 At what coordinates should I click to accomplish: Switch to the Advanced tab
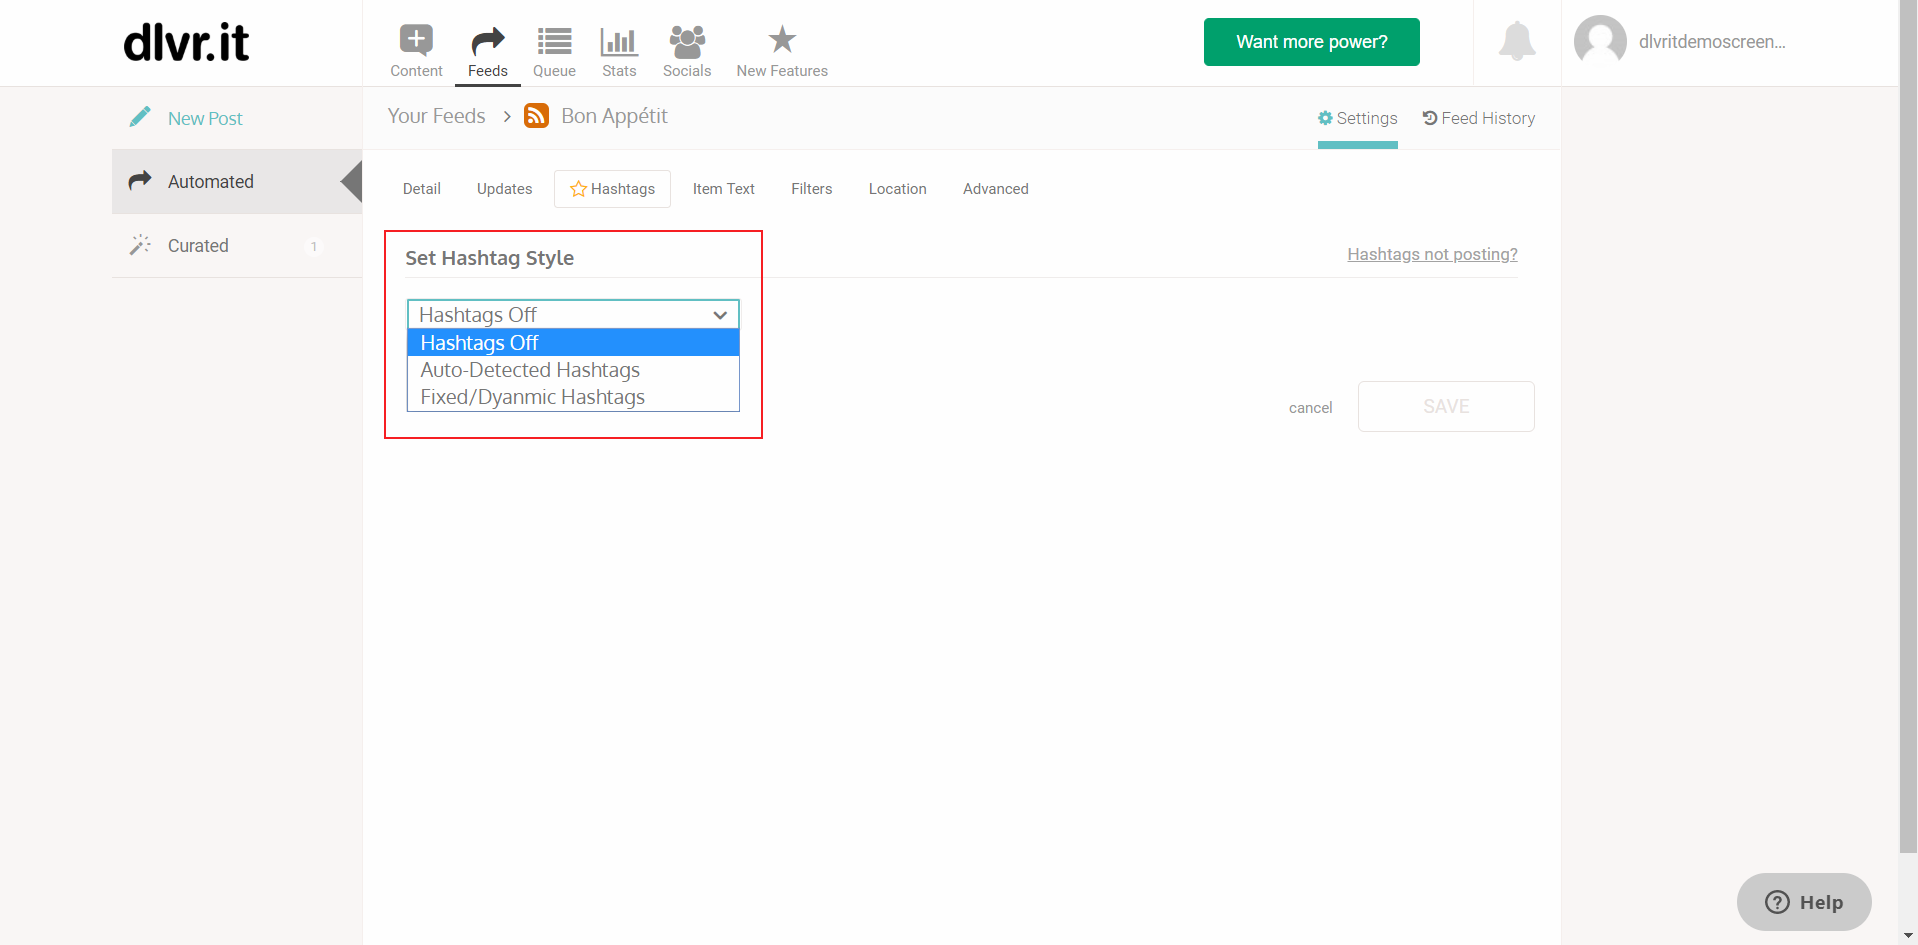click(996, 189)
